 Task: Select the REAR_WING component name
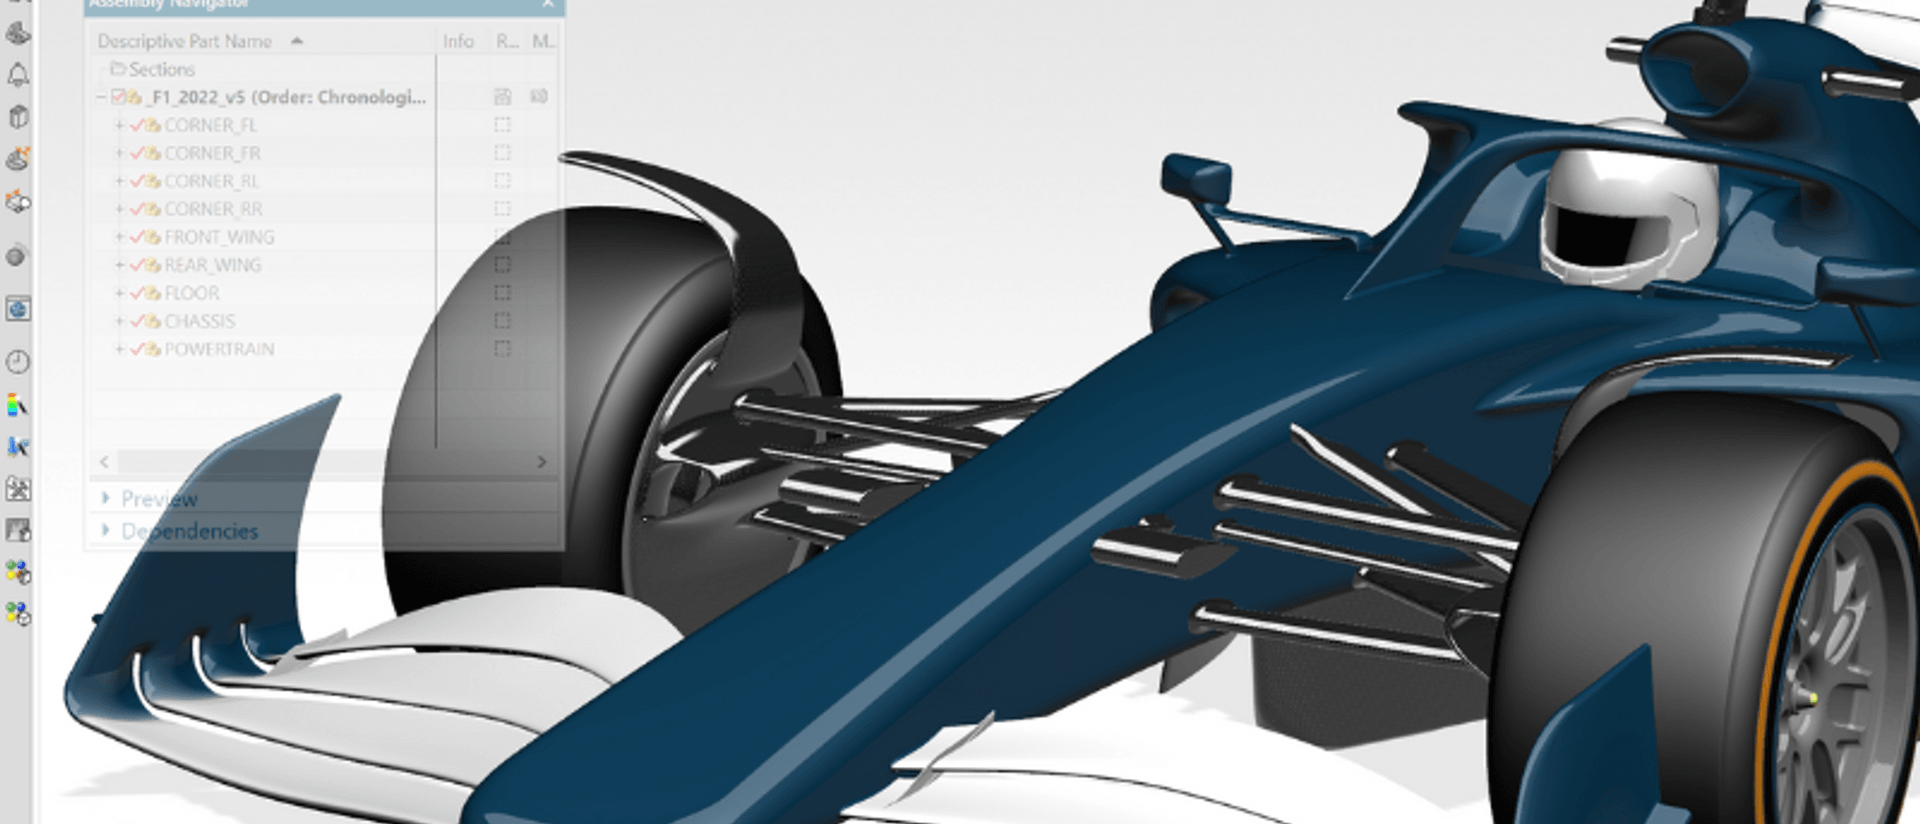click(212, 265)
